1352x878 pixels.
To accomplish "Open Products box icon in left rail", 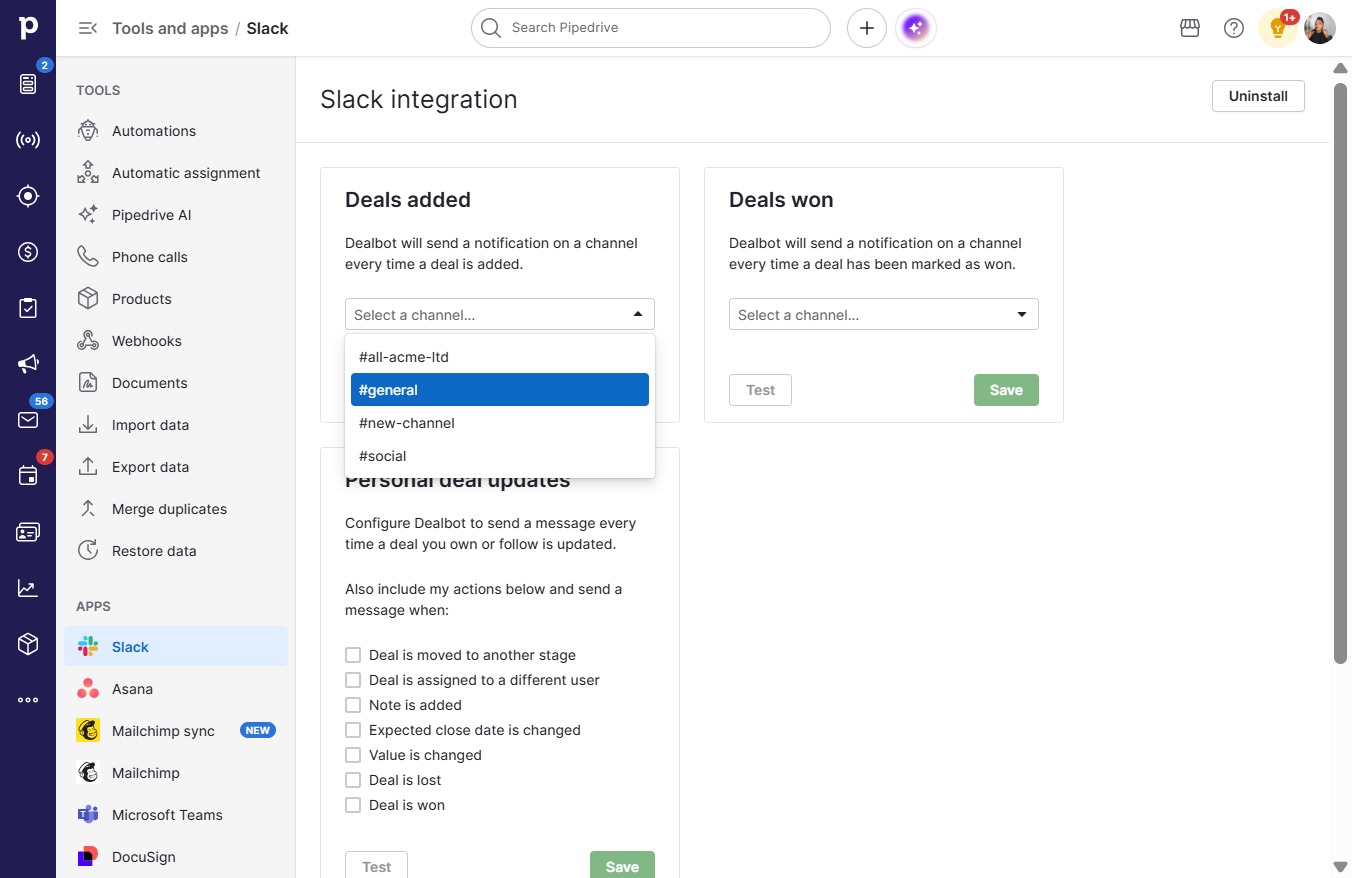I will coord(28,644).
